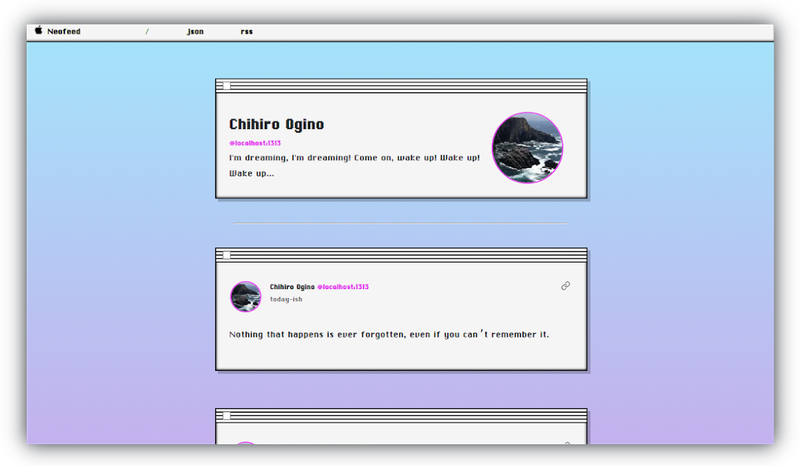The width and height of the screenshot is (800, 466).
Task: Click the Chihiro Ogino profile heading
Action: 277,125
